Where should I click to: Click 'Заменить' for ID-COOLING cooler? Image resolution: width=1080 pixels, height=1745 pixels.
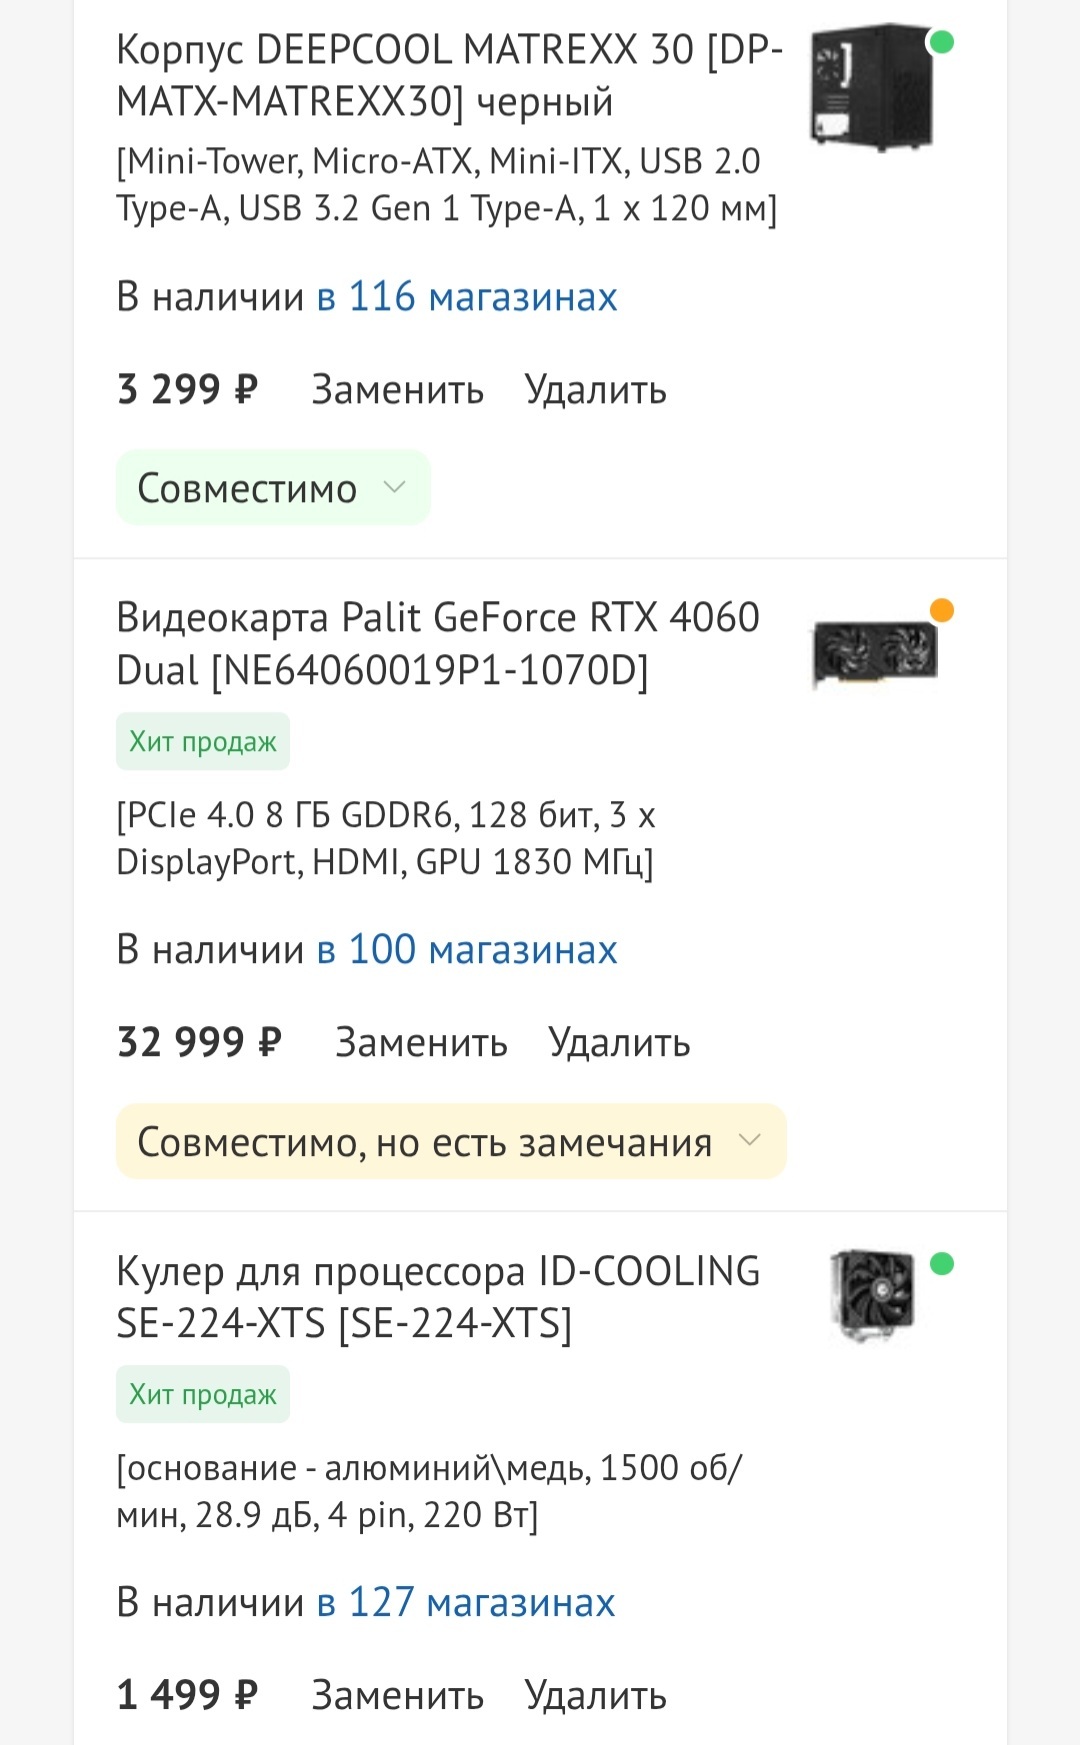click(x=397, y=1695)
